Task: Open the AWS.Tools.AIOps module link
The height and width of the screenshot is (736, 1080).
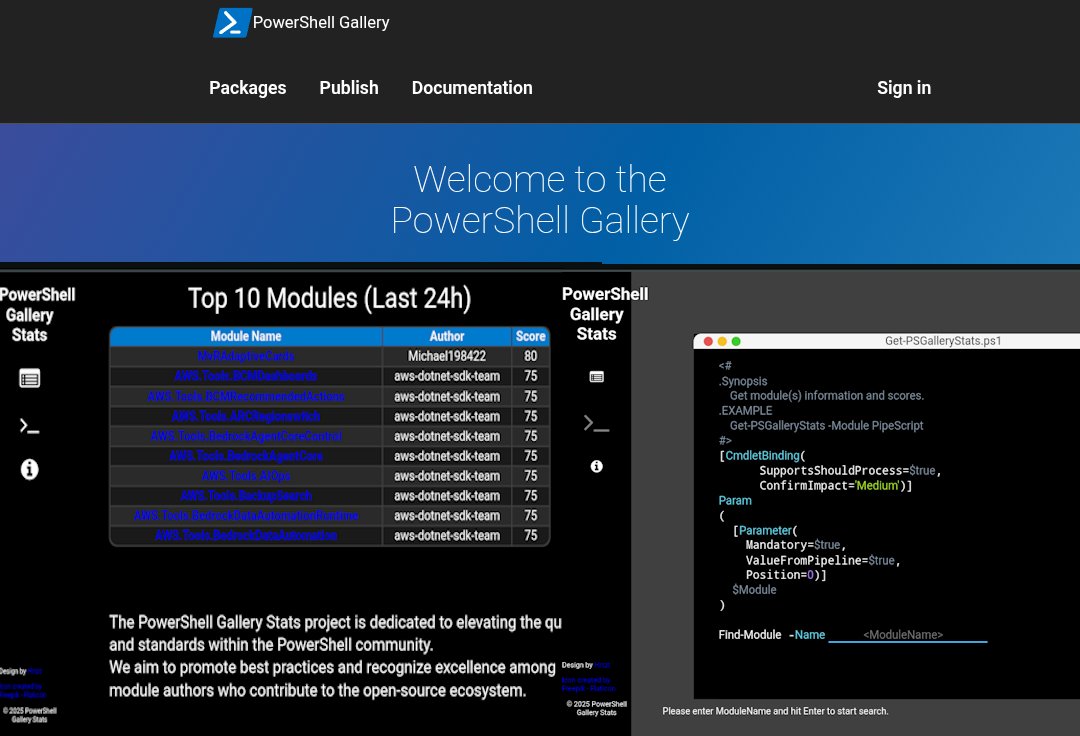Action: (246, 476)
